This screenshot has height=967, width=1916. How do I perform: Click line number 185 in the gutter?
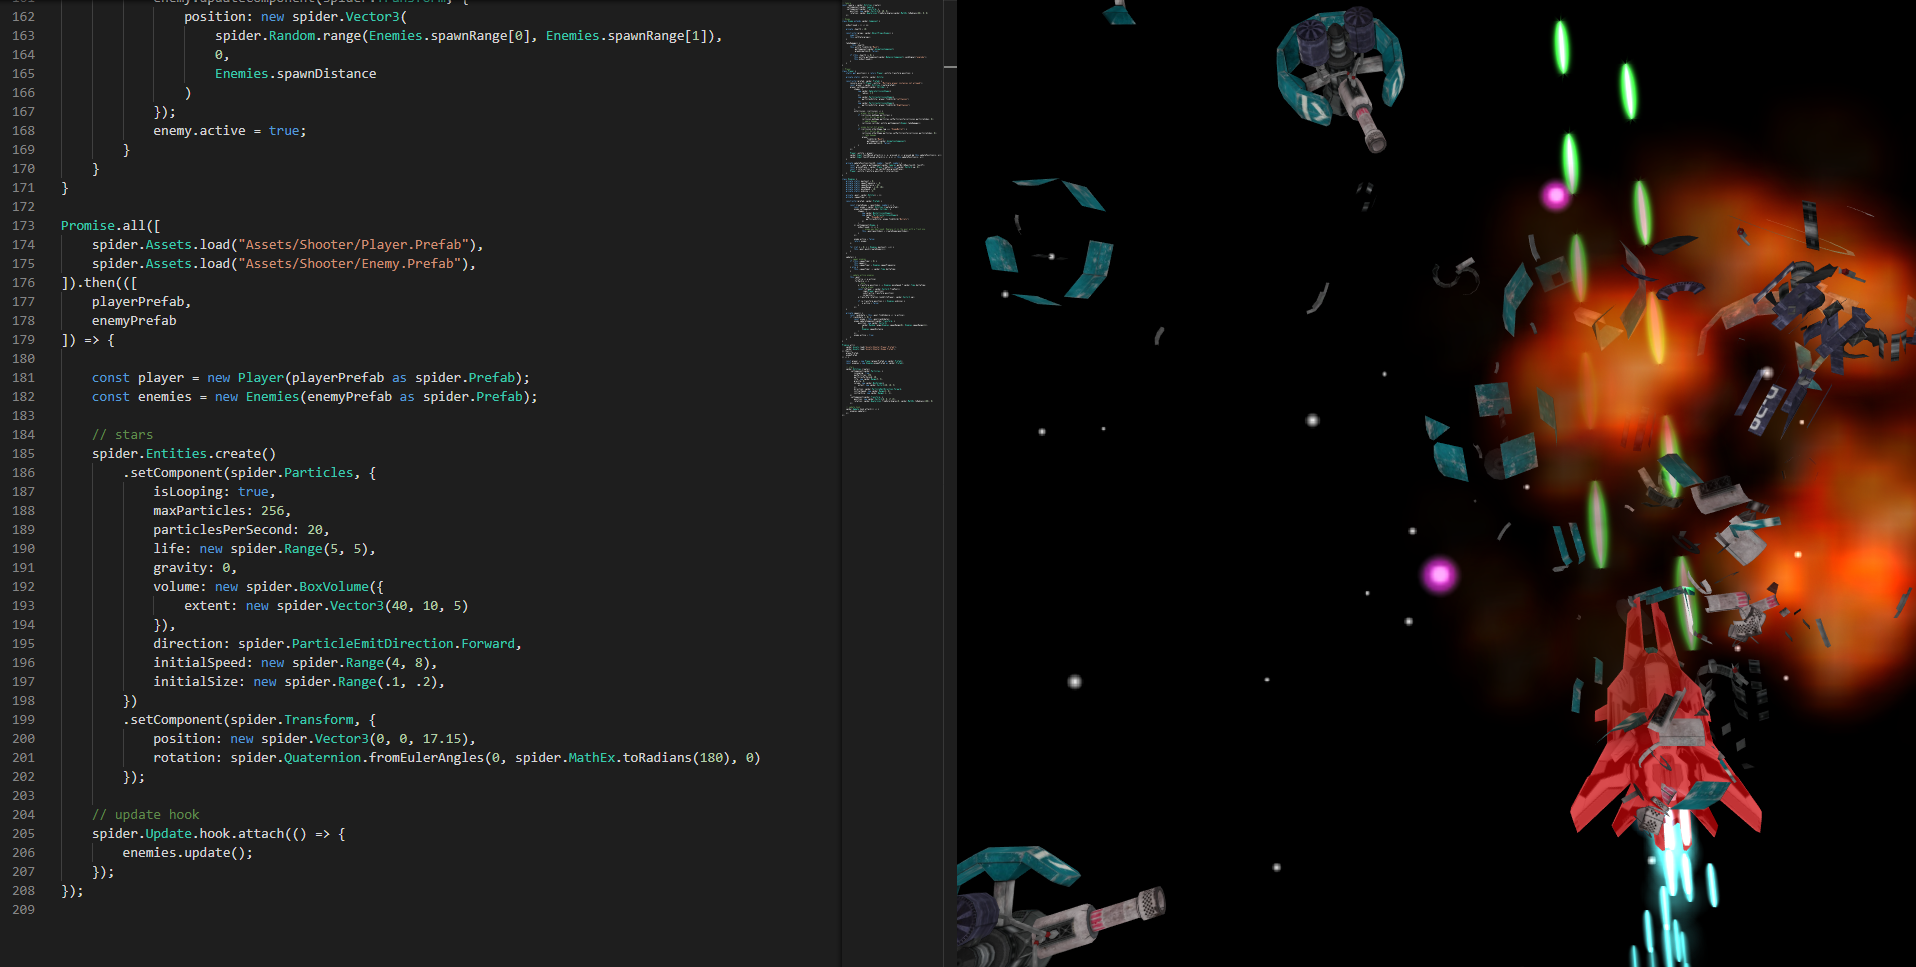coord(23,453)
